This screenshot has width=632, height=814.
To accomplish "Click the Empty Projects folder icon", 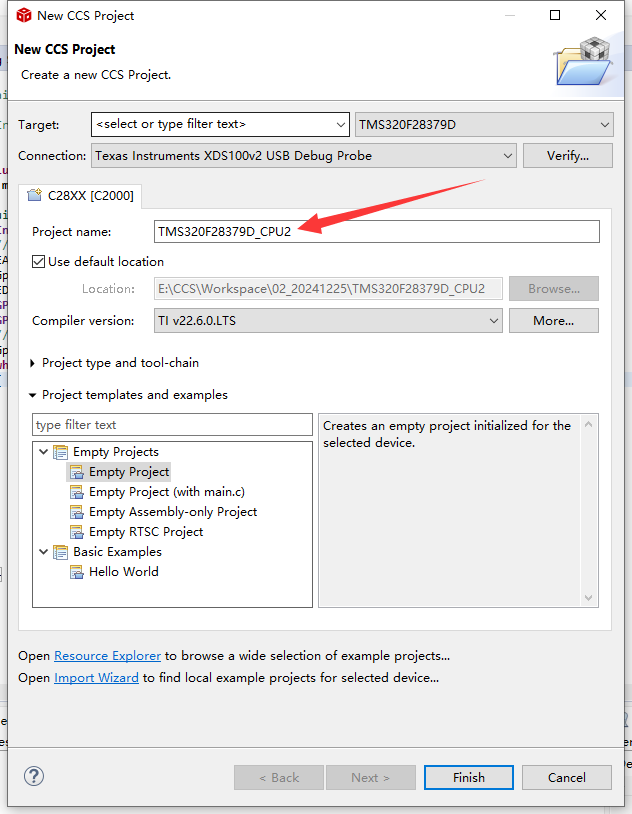I will coord(60,452).
